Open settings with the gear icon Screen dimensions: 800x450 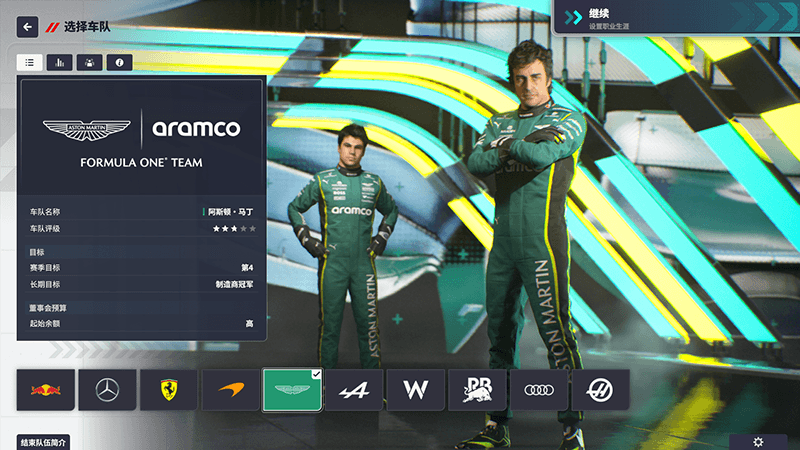pos(758,442)
